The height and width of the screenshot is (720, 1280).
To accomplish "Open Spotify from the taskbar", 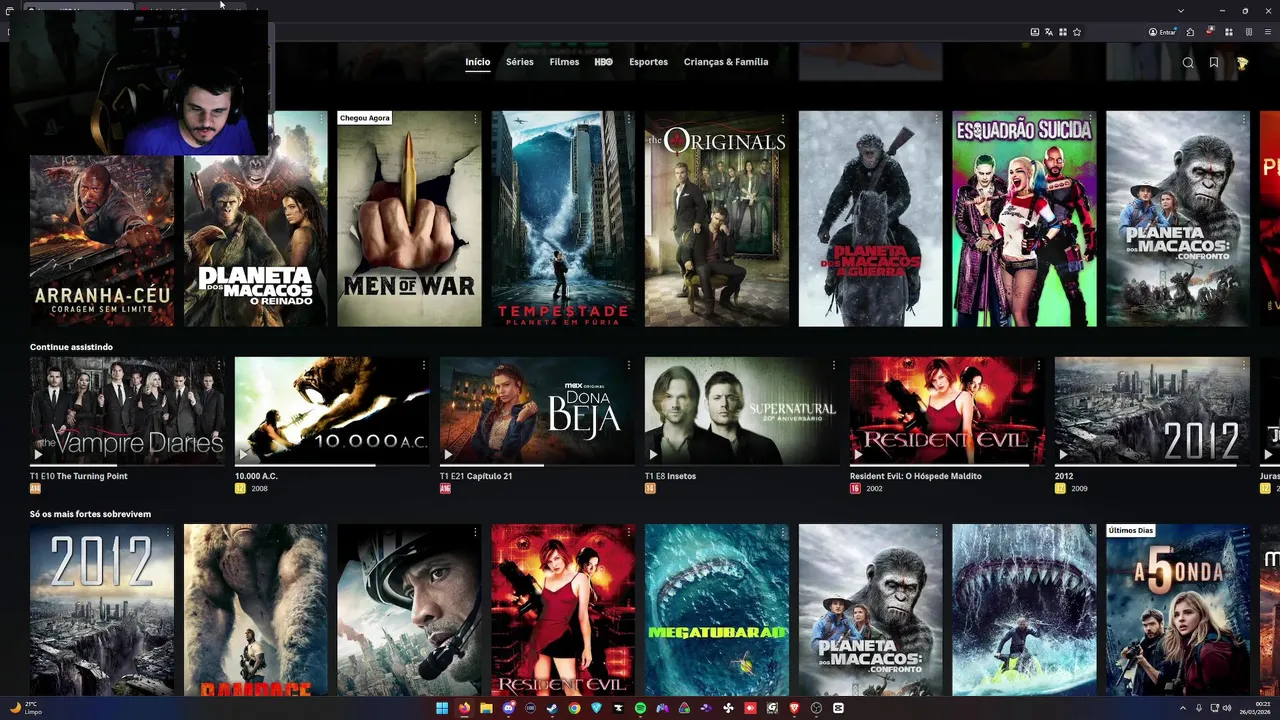I will point(640,708).
